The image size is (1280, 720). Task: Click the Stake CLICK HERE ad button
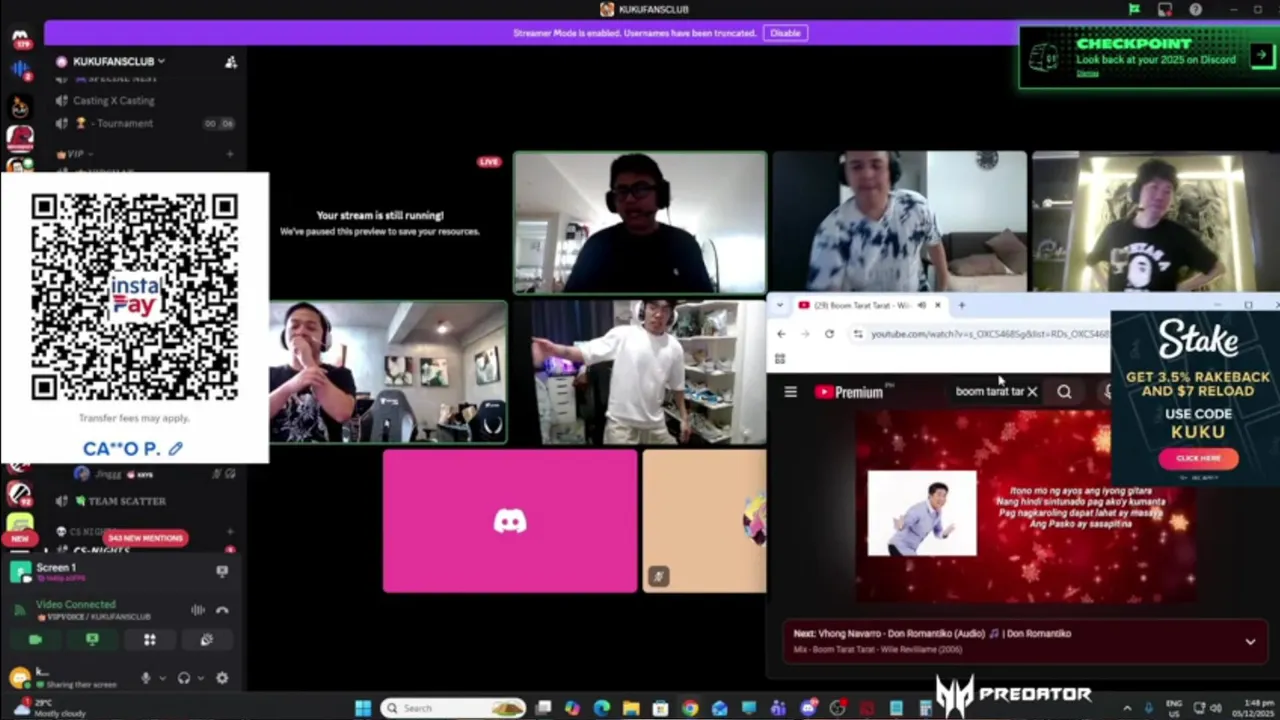click(x=1198, y=458)
